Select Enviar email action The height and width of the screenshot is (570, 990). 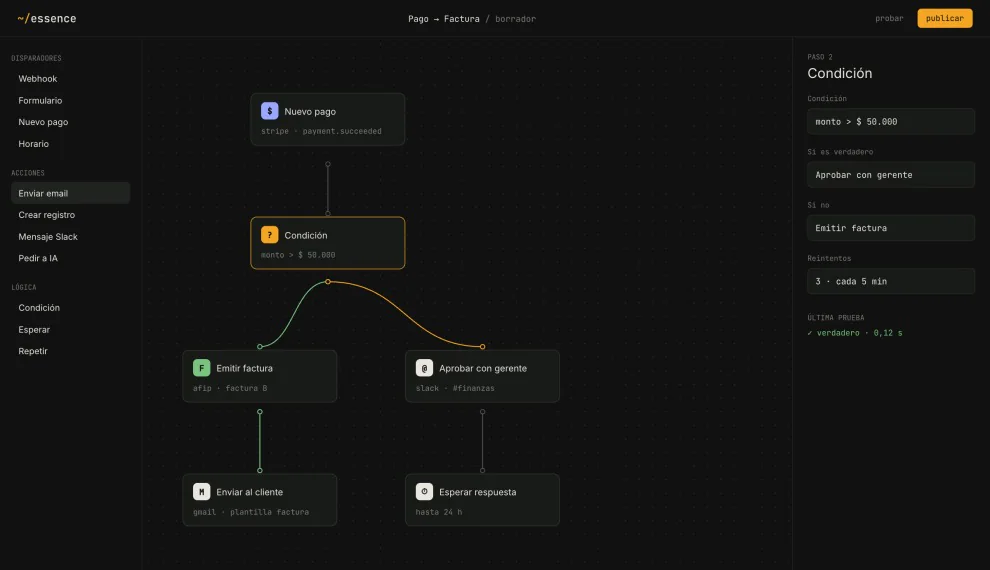pyautogui.click(x=70, y=193)
